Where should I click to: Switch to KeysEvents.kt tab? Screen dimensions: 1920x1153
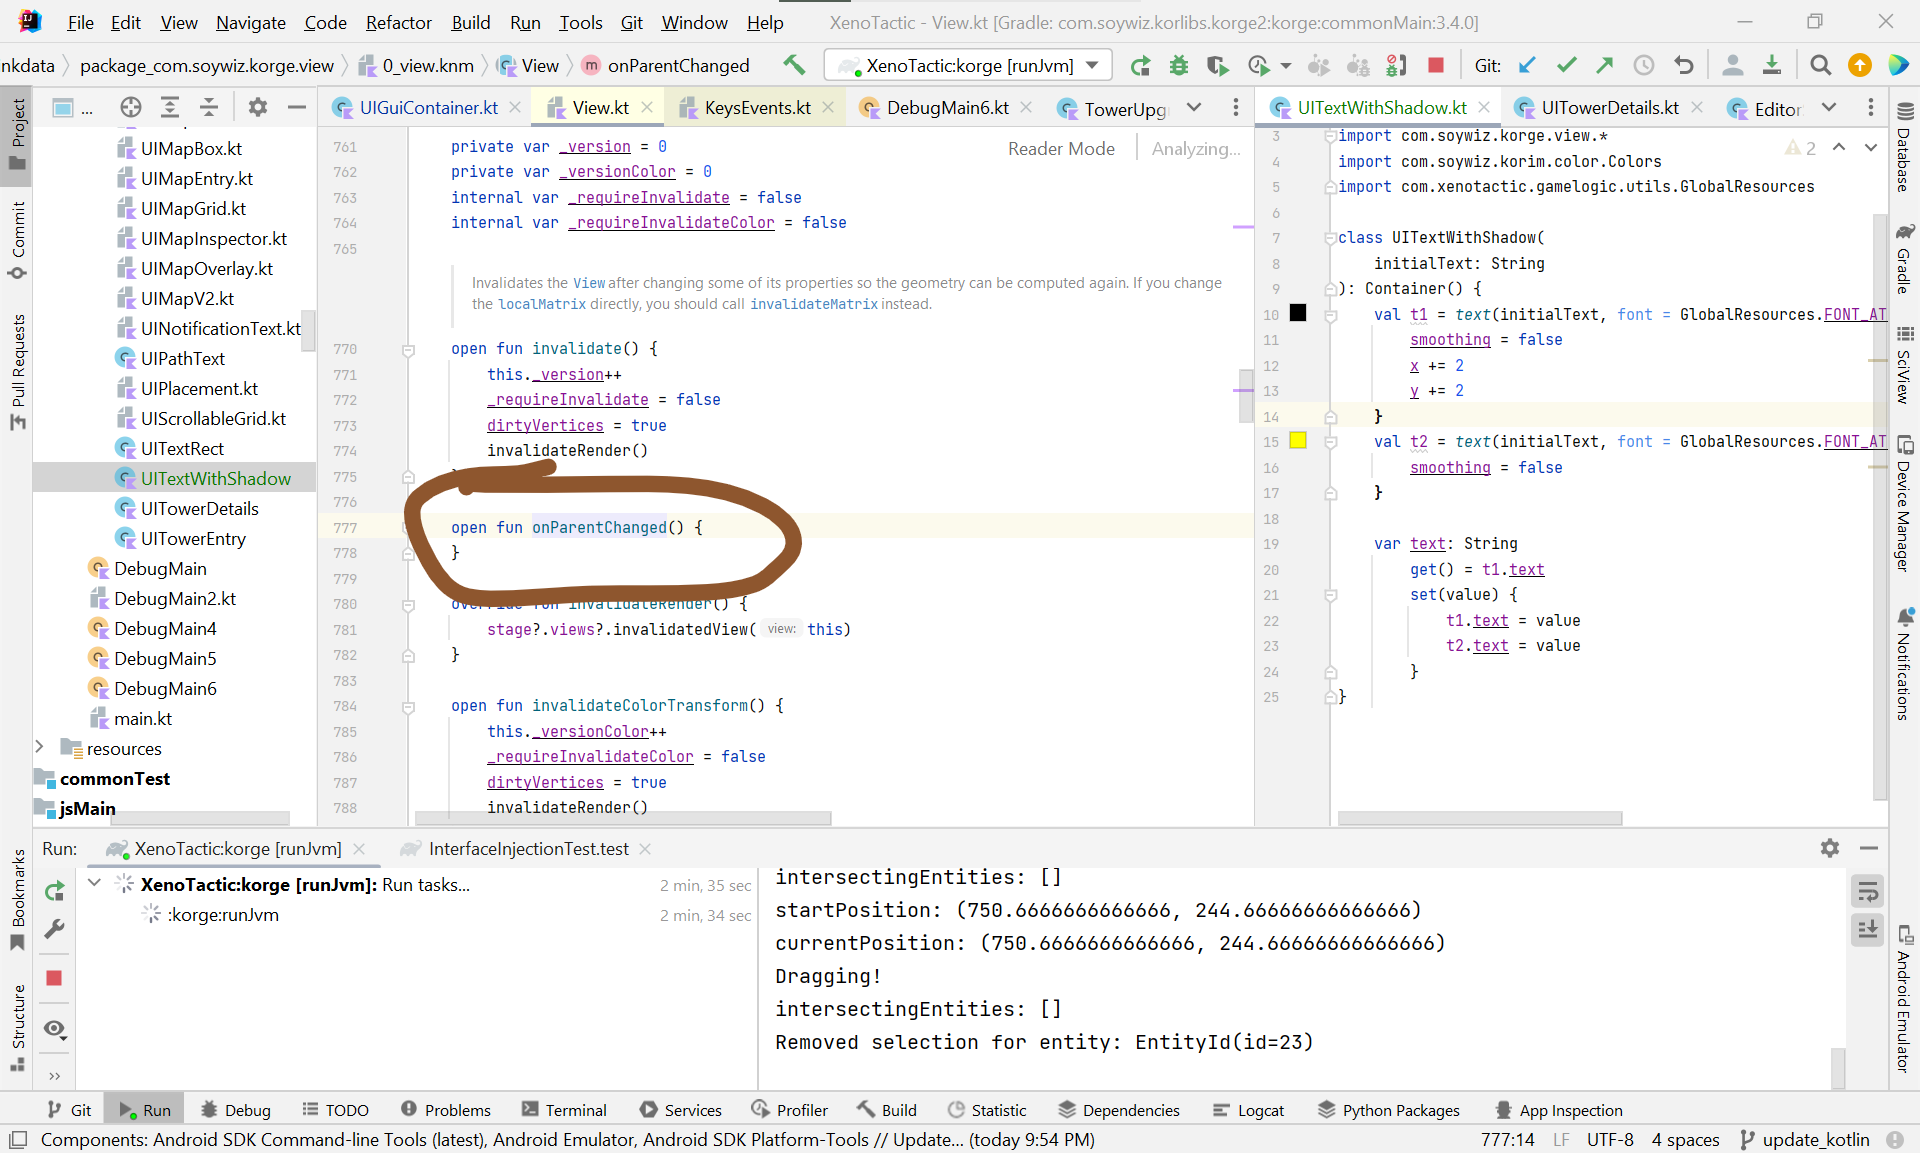pyautogui.click(x=757, y=108)
